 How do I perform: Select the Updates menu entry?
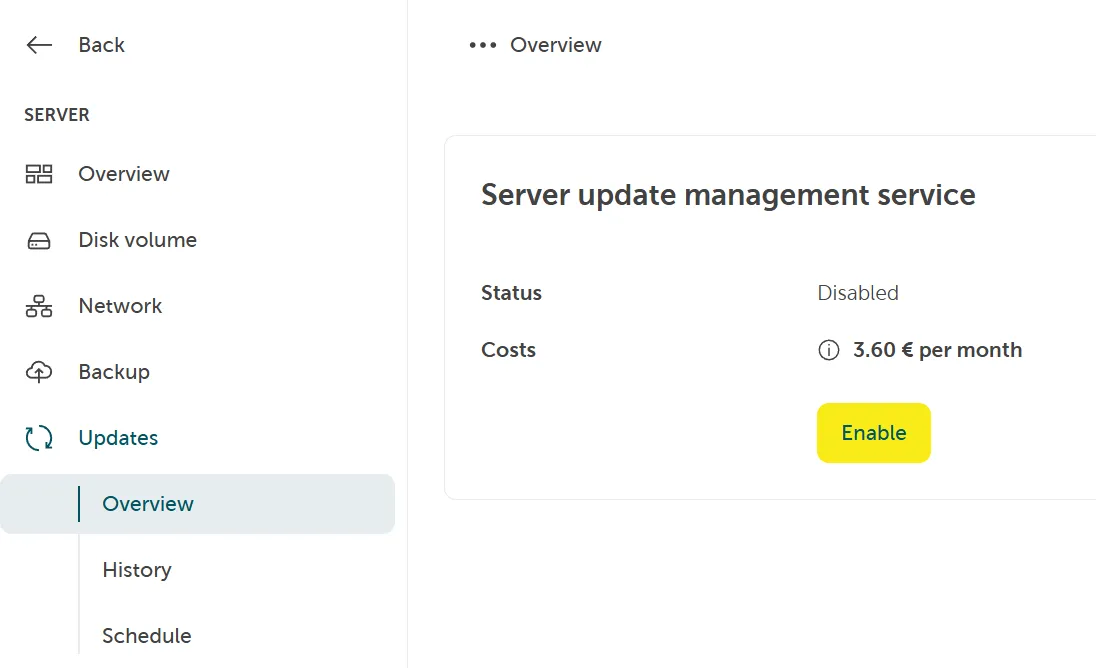118,437
